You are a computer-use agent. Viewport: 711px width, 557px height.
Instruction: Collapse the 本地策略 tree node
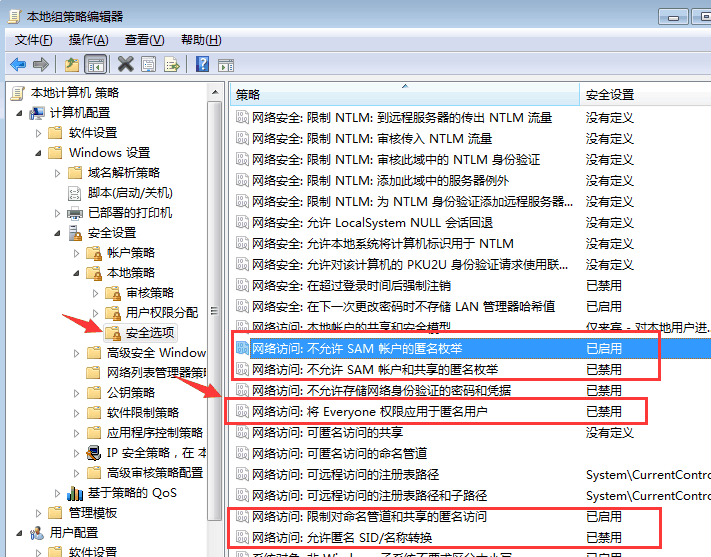(77, 273)
